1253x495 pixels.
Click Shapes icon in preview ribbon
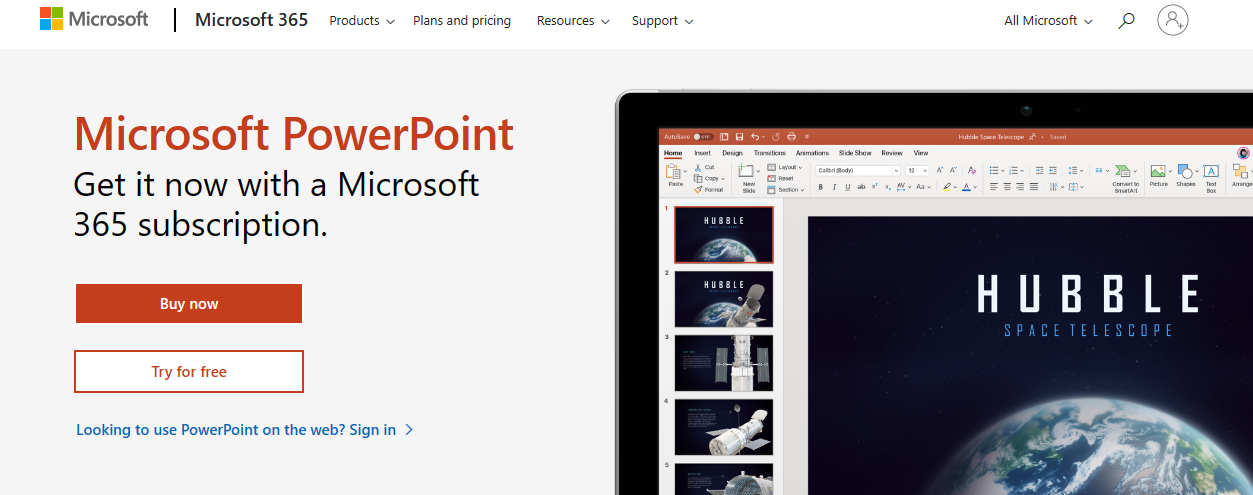pos(1185,171)
